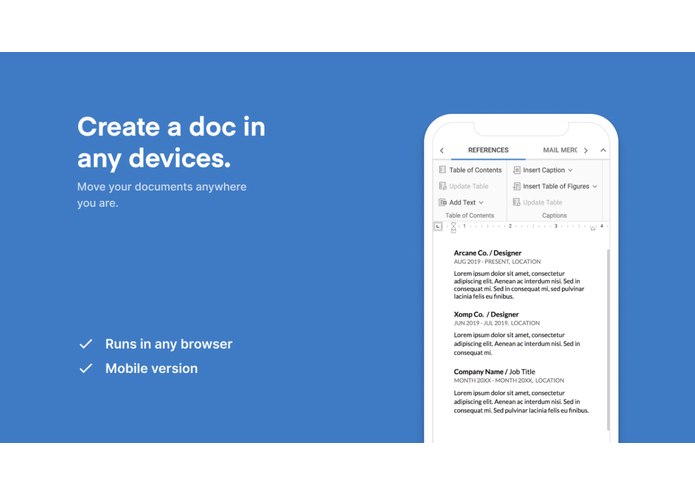Switch to the MAIL MERGE tab
This screenshot has height=494, width=695.
coord(560,150)
